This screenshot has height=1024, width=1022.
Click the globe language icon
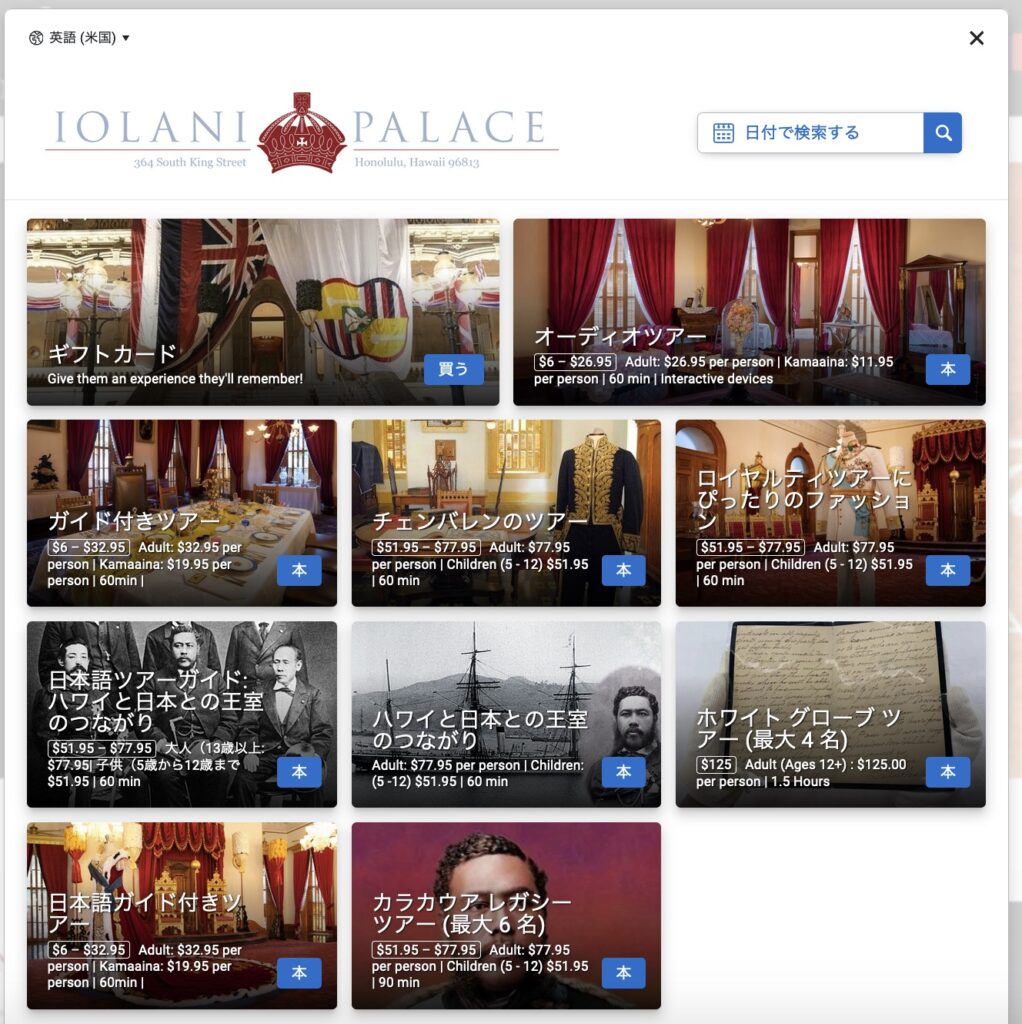tap(36, 38)
